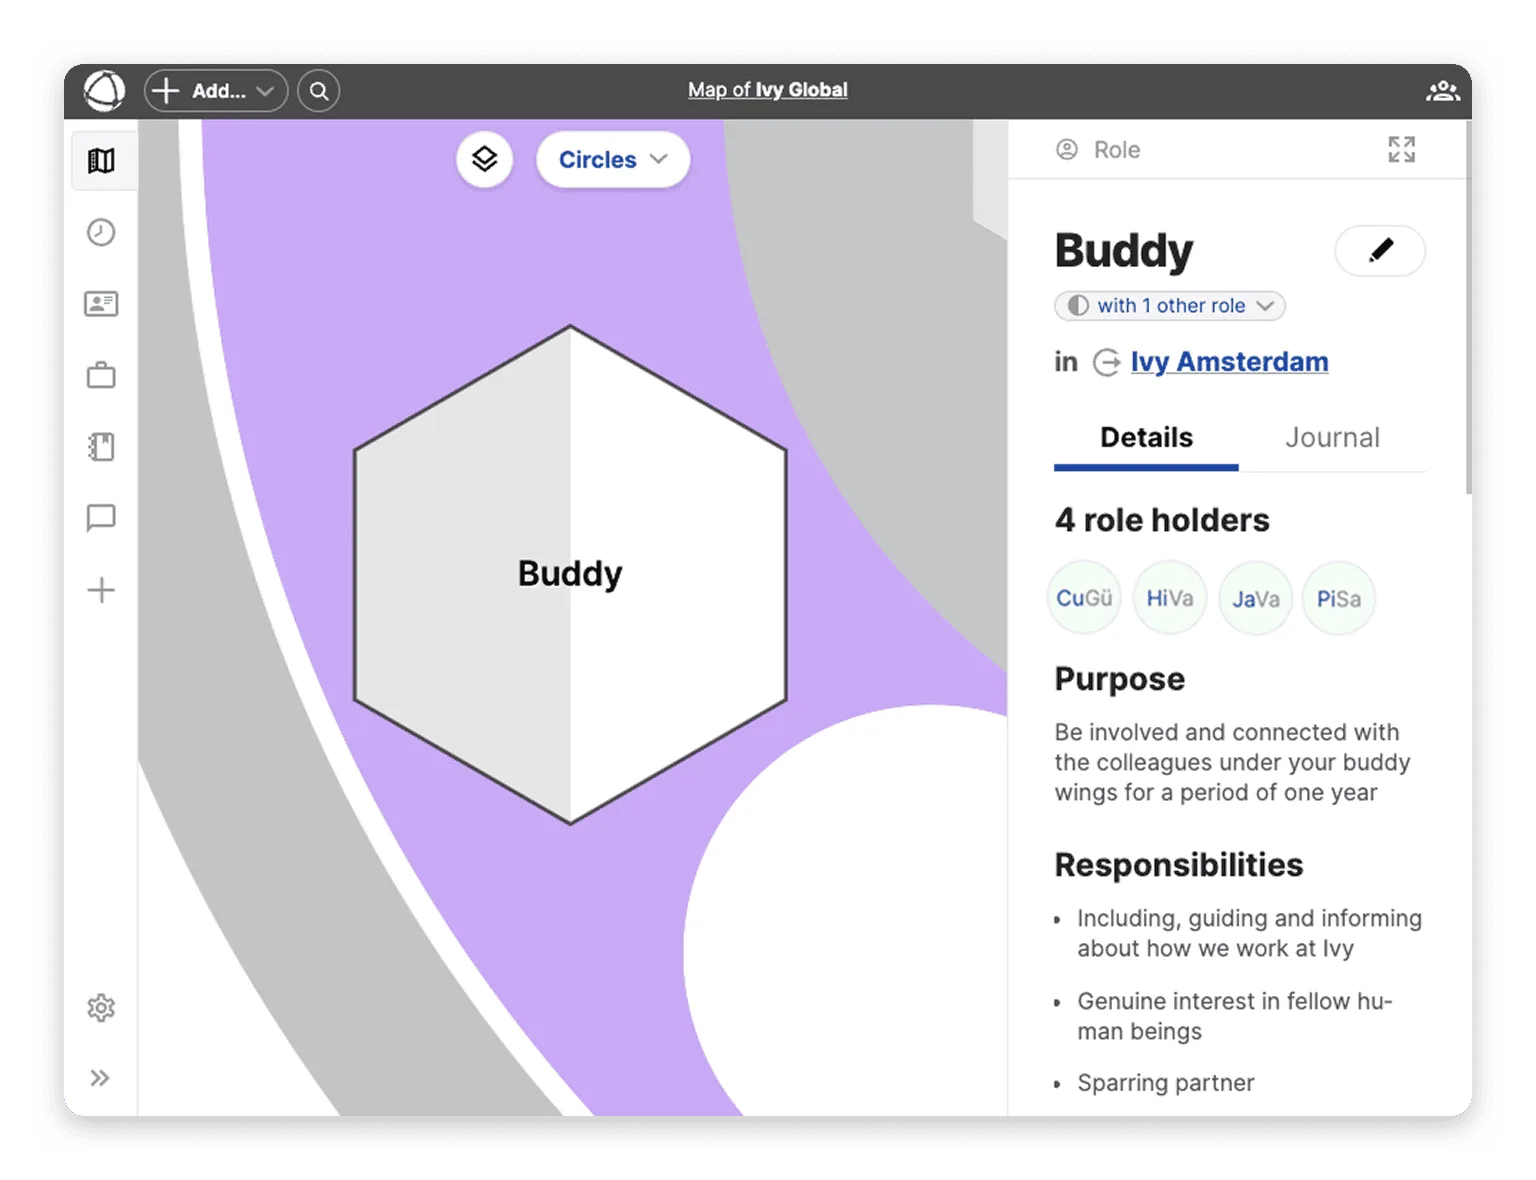Click the layers icon above the map
This screenshot has height=1180, width=1536.
pos(484,159)
